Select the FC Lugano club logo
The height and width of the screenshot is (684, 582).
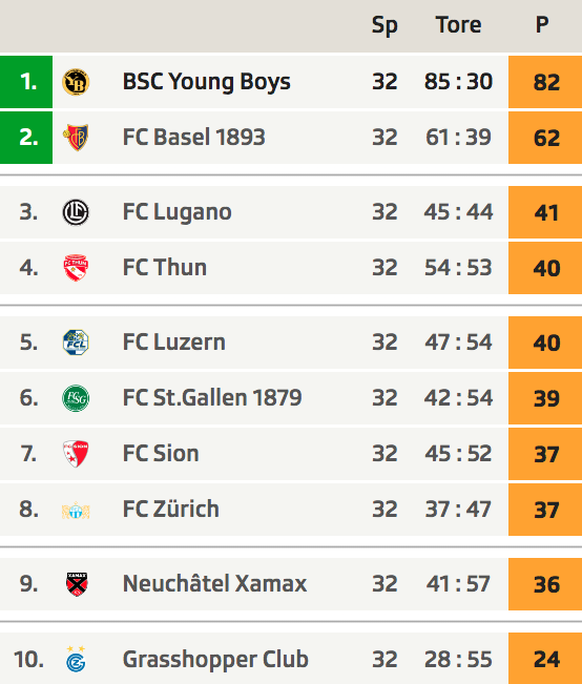pos(76,212)
